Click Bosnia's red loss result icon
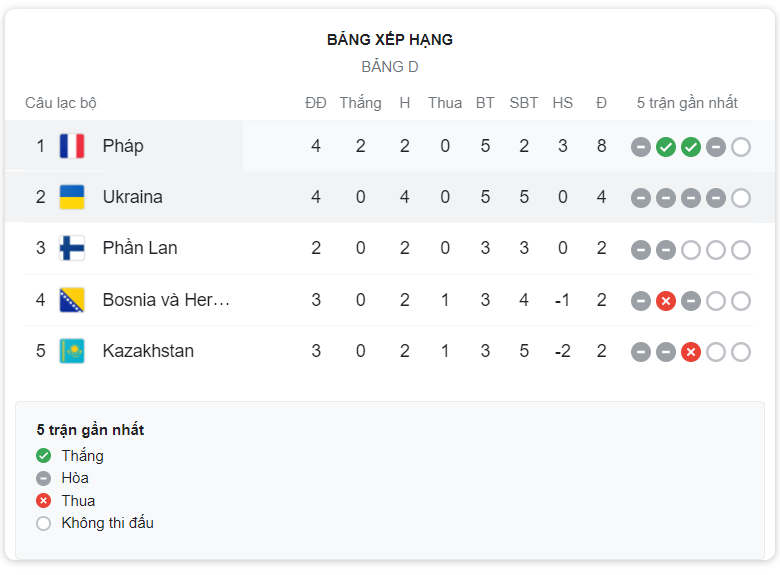This screenshot has width=780, height=575. [x=666, y=301]
